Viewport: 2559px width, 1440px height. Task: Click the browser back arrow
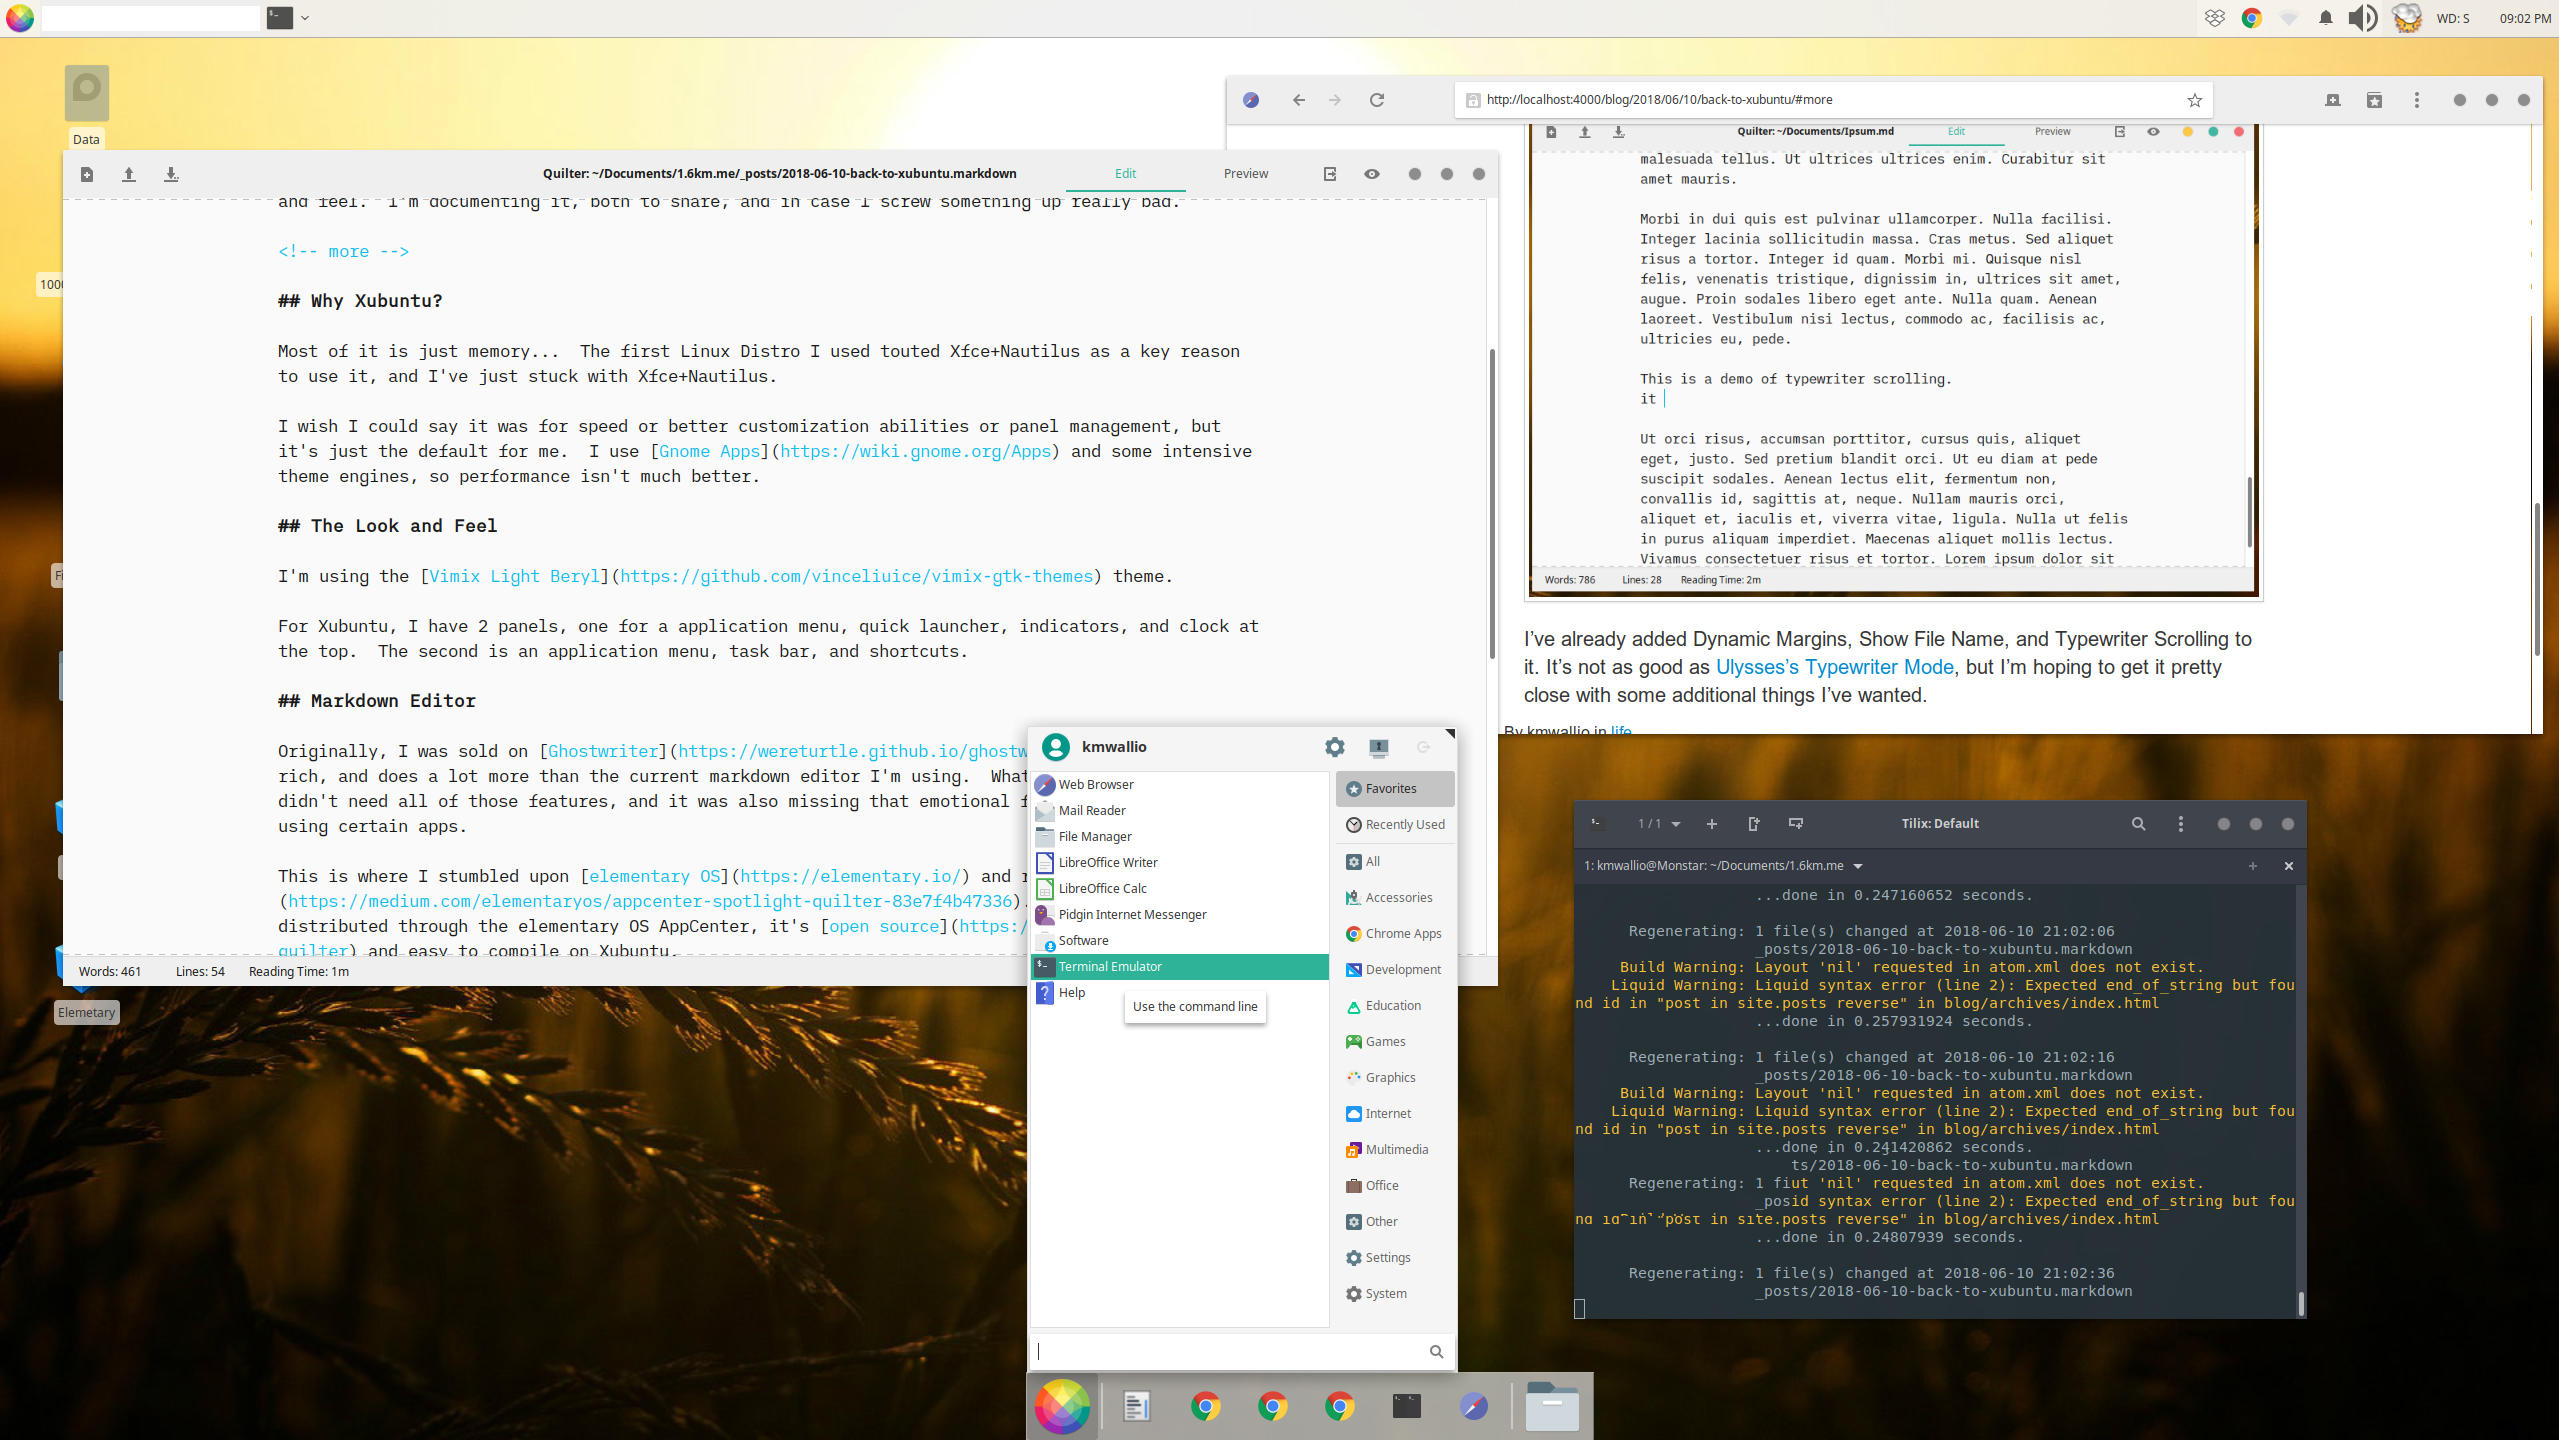click(x=1298, y=100)
